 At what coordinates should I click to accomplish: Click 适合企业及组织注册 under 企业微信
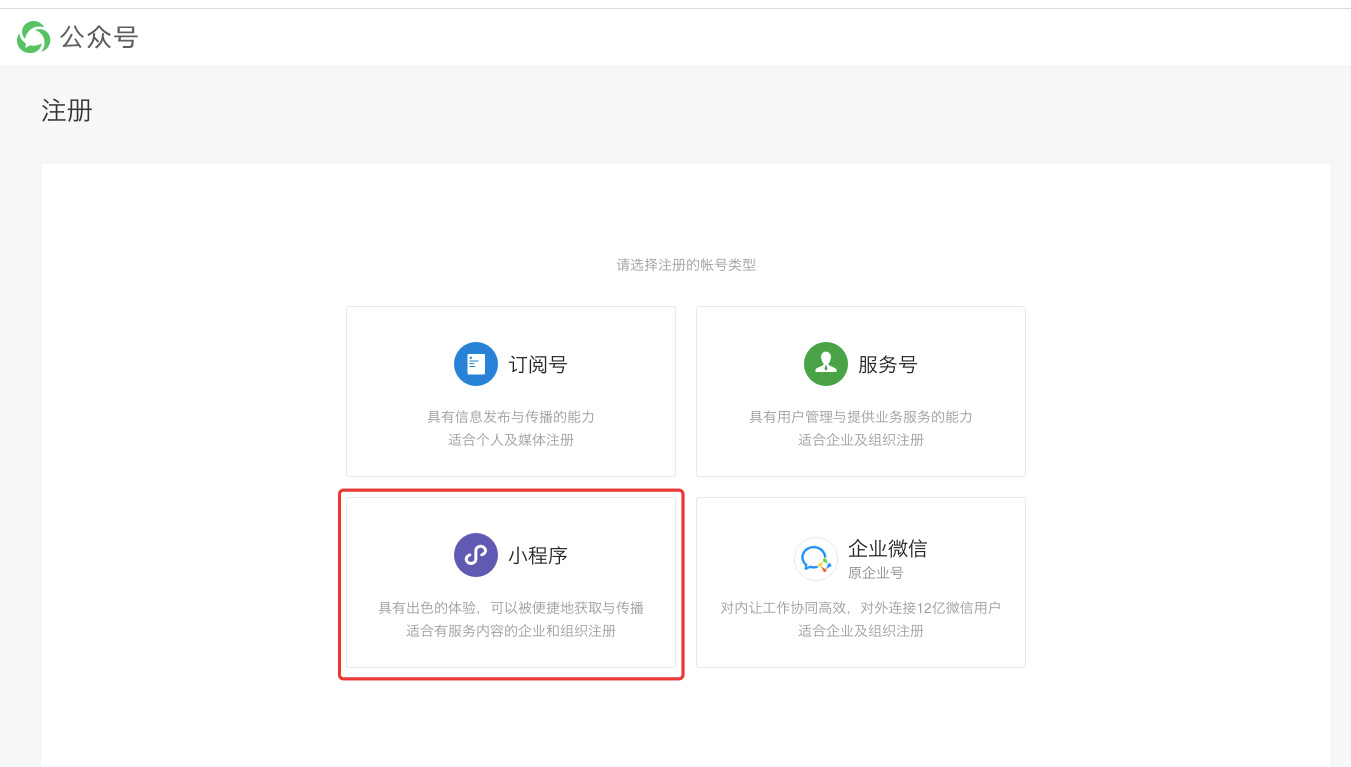pos(861,631)
